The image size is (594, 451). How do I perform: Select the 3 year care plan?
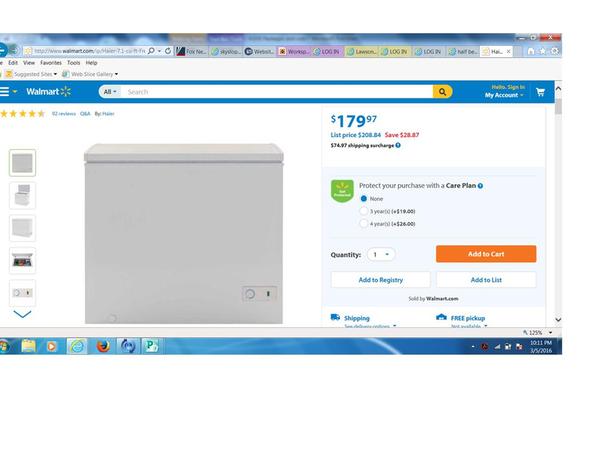(364, 211)
